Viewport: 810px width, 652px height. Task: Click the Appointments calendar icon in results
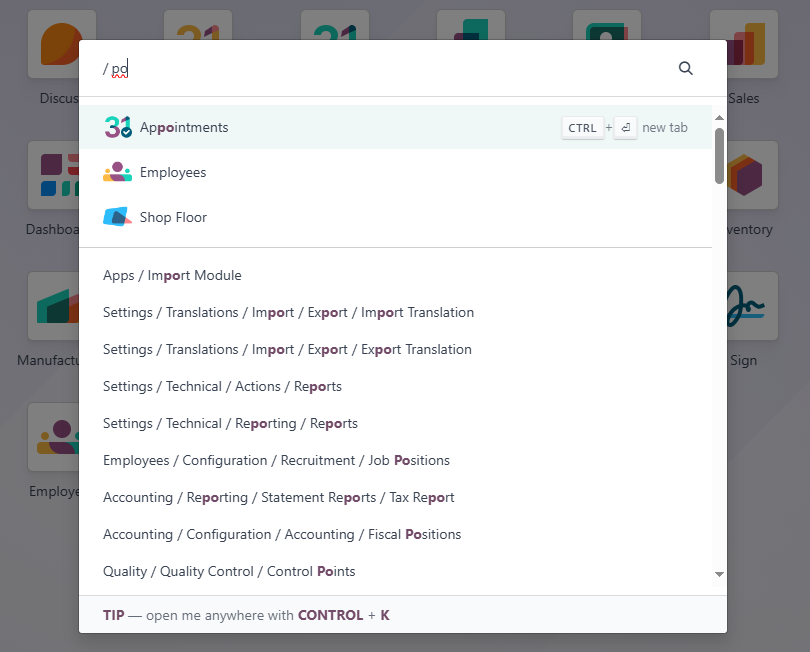point(118,127)
